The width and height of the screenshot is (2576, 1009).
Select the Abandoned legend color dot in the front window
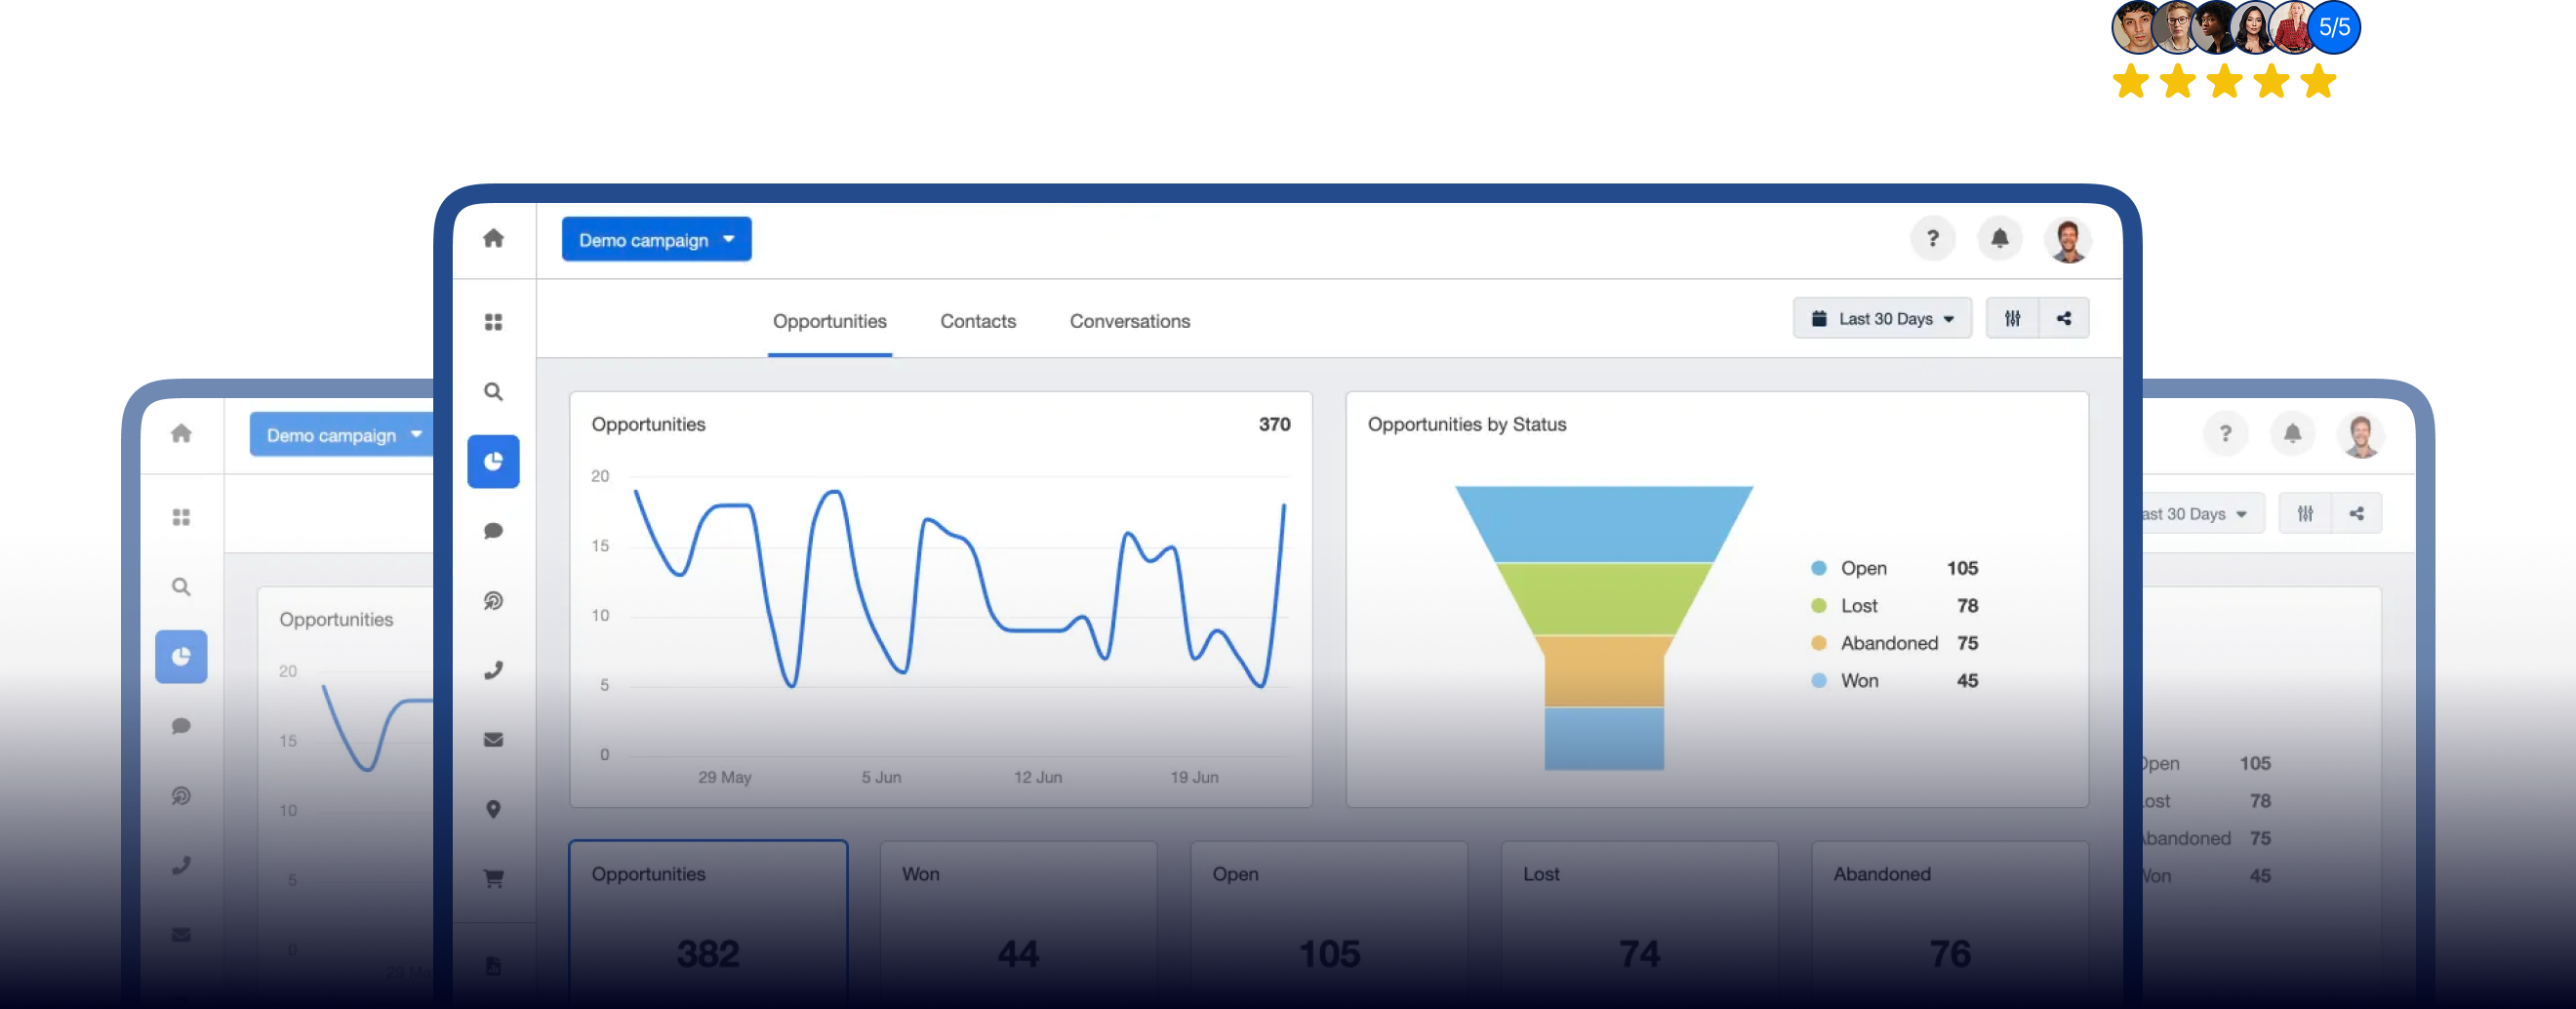(x=1819, y=643)
